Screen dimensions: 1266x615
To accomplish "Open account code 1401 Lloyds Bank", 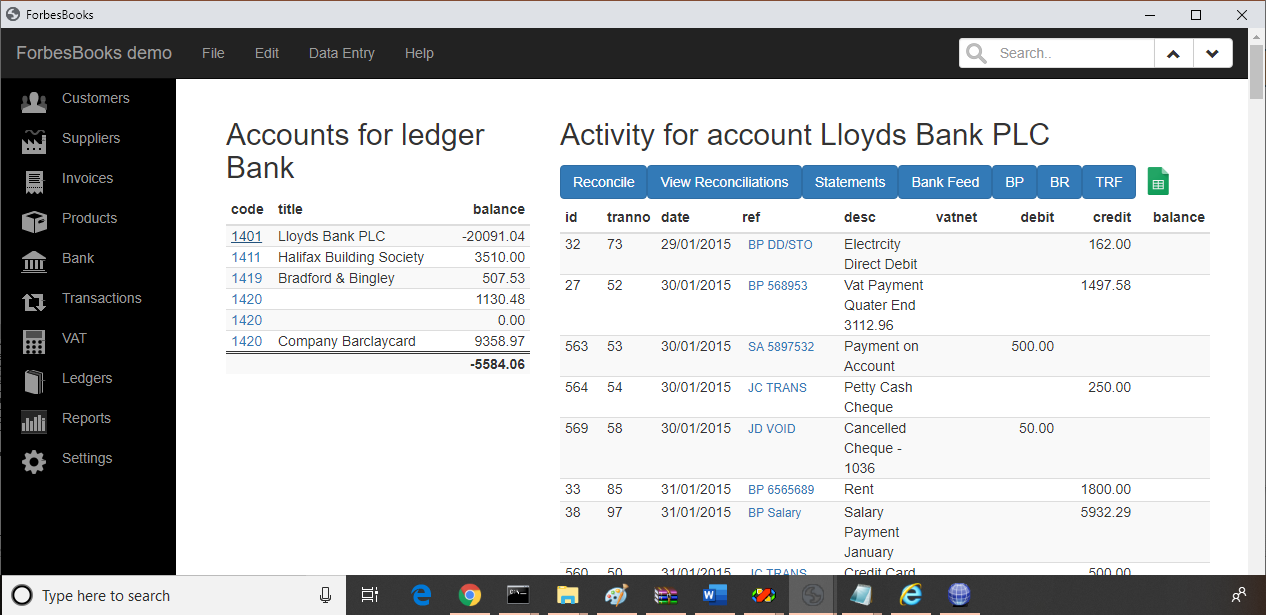I will coord(246,236).
